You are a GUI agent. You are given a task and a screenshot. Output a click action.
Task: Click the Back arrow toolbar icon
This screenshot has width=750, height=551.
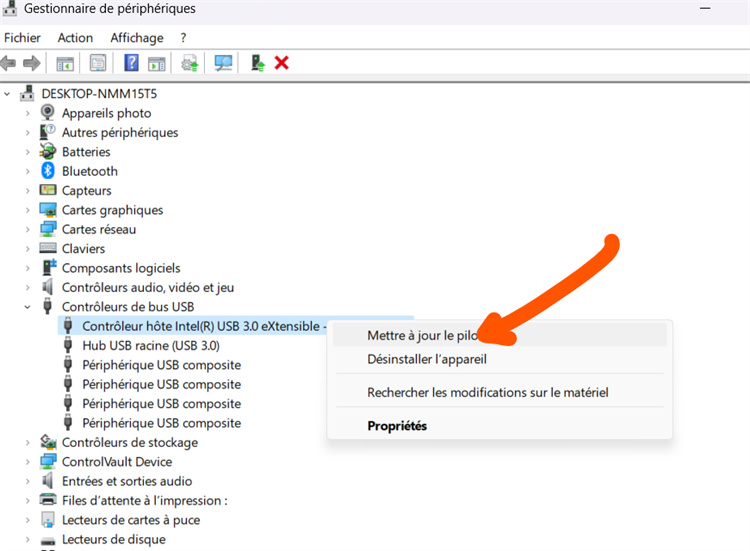[8, 63]
